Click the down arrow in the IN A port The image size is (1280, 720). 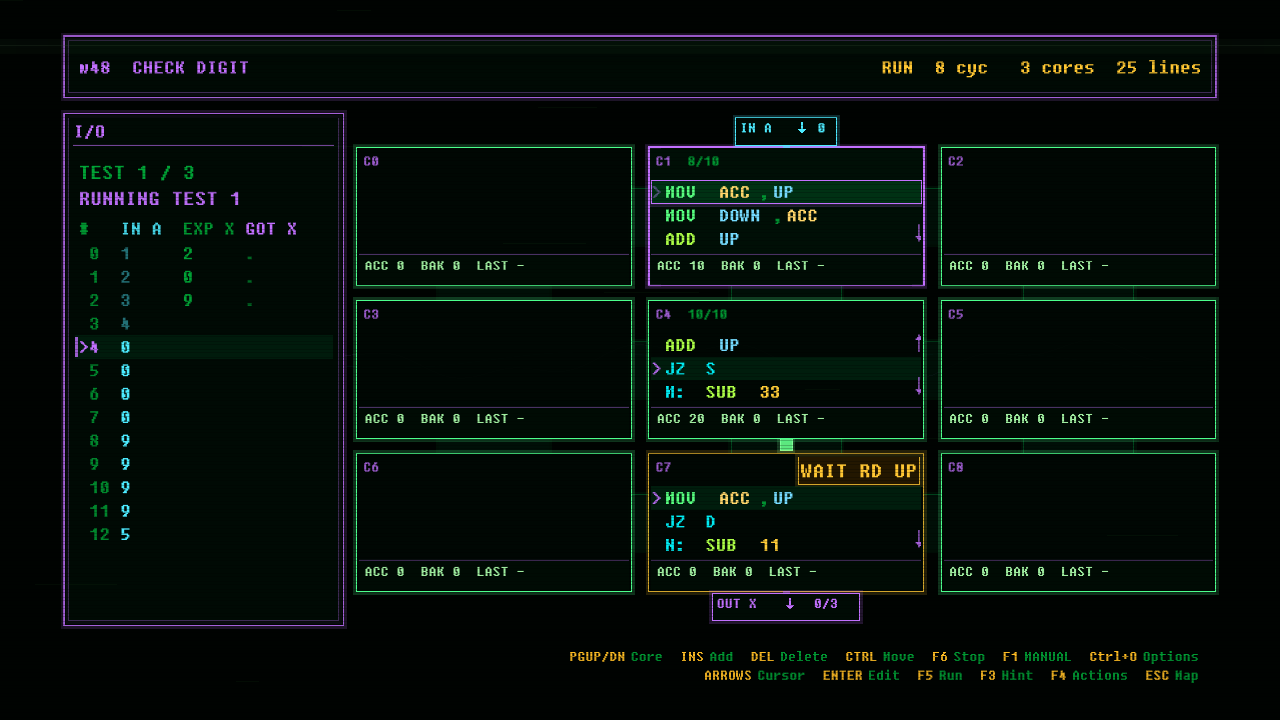[801, 128]
